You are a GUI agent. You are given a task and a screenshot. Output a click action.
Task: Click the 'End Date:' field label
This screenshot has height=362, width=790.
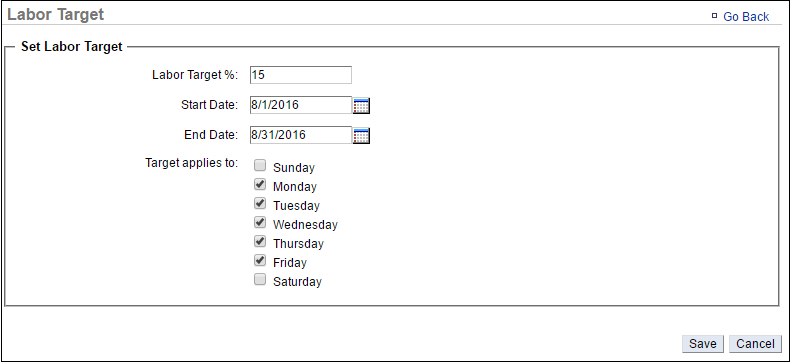click(211, 135)
